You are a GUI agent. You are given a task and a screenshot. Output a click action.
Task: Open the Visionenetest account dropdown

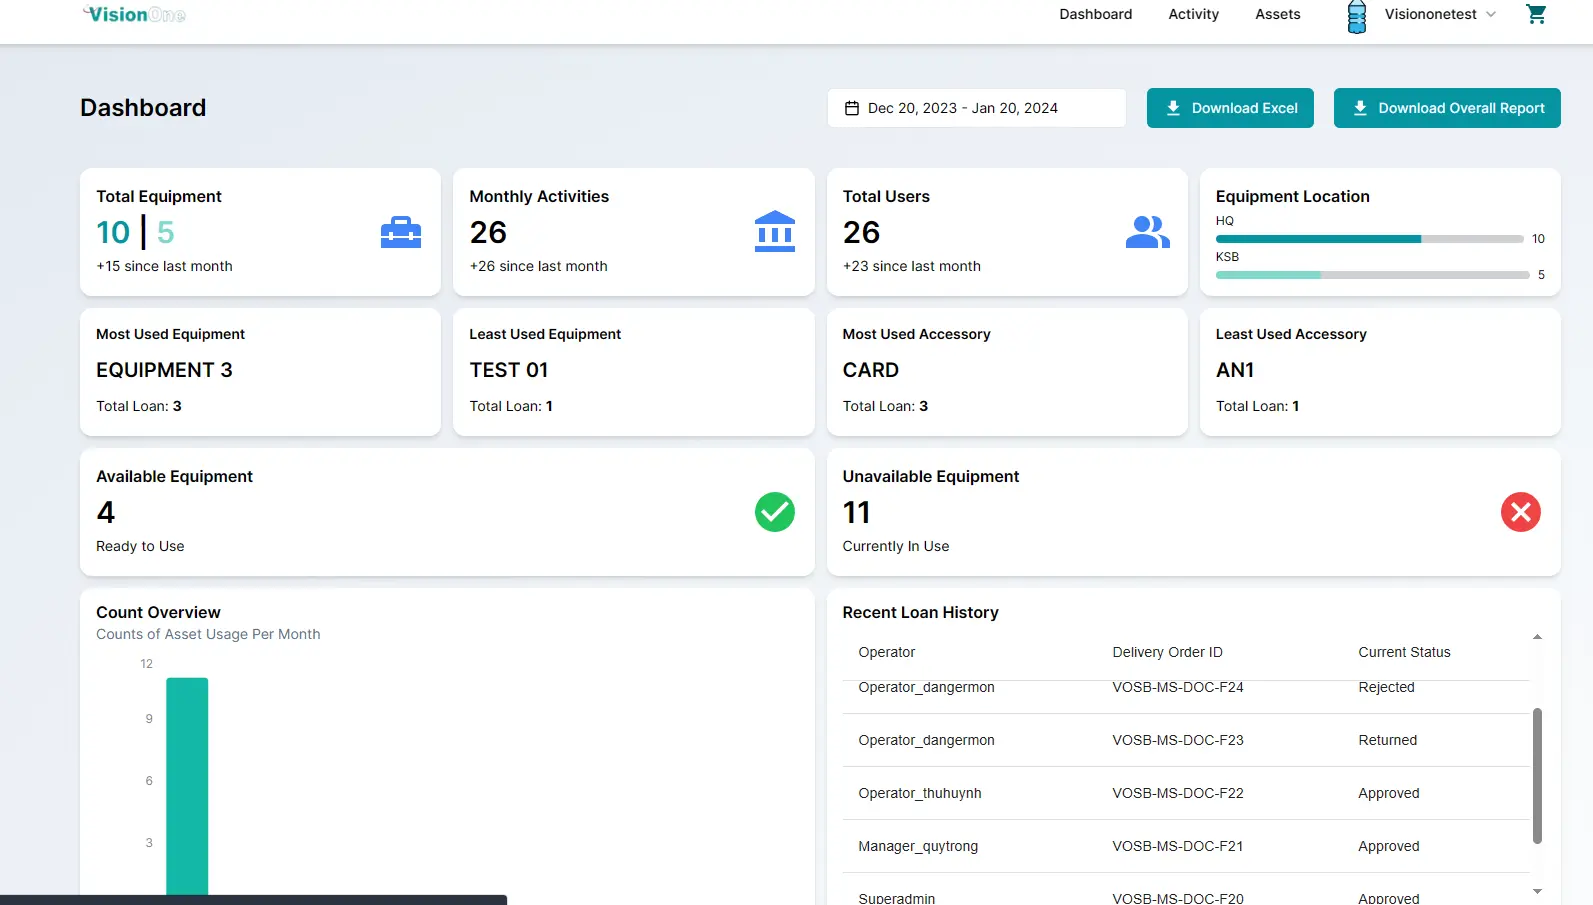point(1440,14)
